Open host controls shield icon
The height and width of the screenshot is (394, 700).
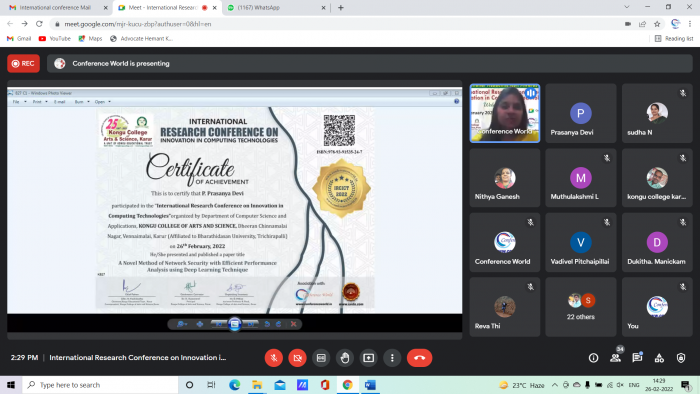click(x=681, y=358)
